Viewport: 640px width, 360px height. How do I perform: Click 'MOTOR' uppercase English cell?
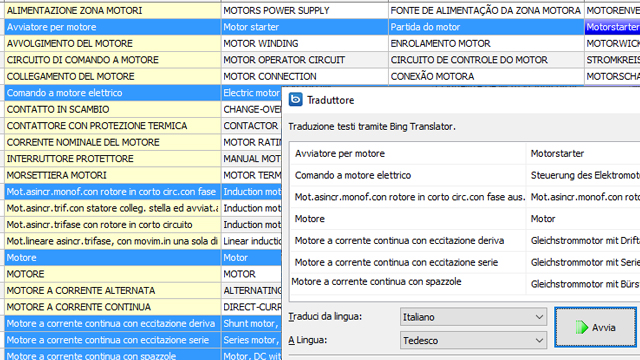tap(251, 274)
